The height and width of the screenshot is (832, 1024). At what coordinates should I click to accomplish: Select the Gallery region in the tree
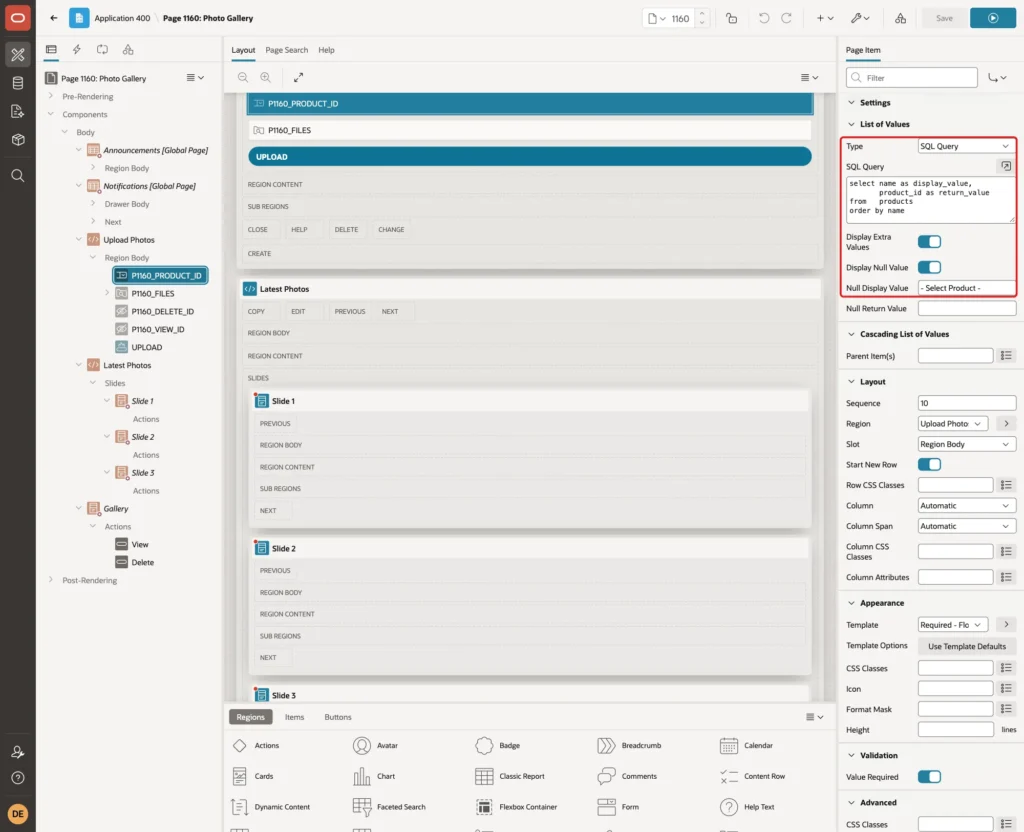[x=116, y=509]
